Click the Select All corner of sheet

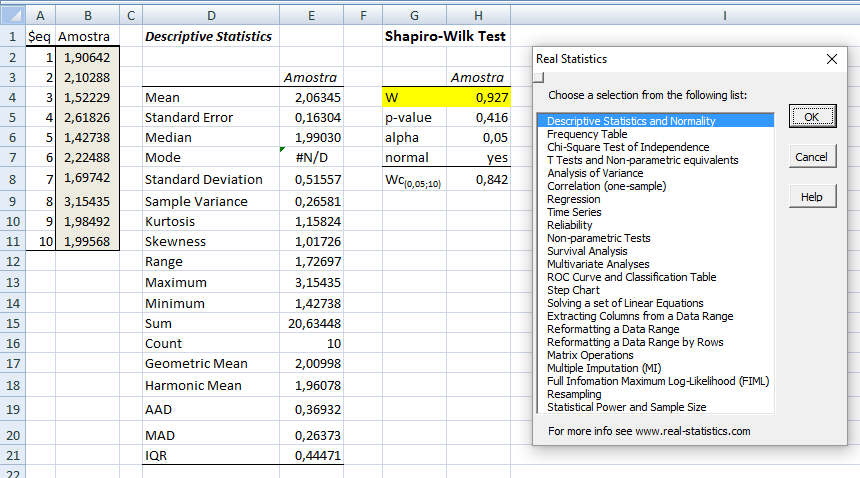click(x=13, y=15)
